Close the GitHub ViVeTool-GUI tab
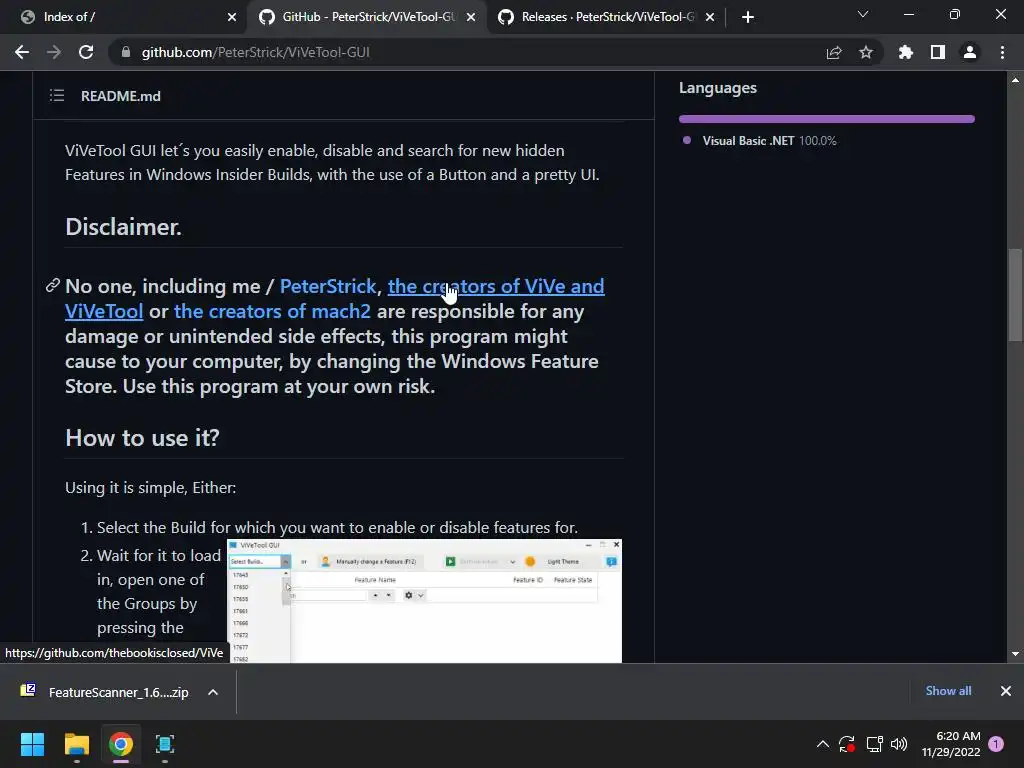The image size is (1024, 768). pos(471,17)
